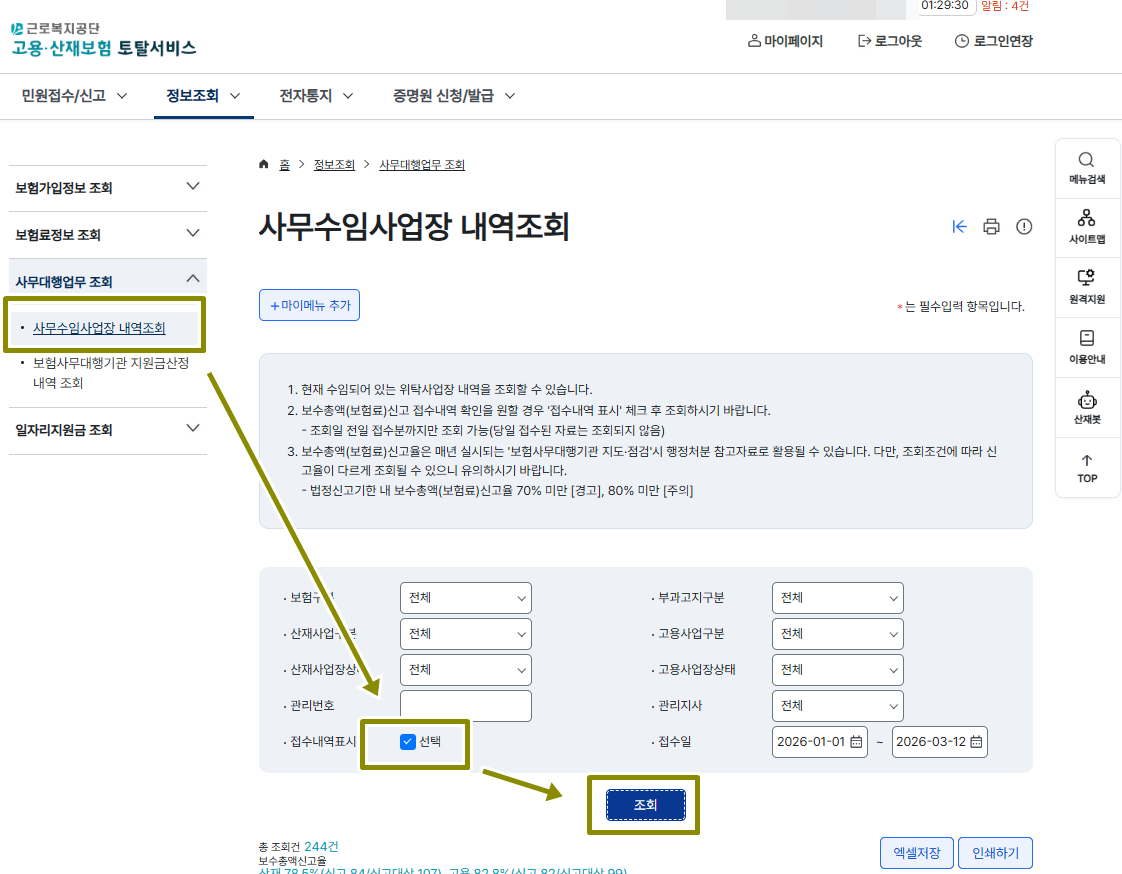Open the 관리지사 dropdown
The image size is (1122, 874).
837,706
